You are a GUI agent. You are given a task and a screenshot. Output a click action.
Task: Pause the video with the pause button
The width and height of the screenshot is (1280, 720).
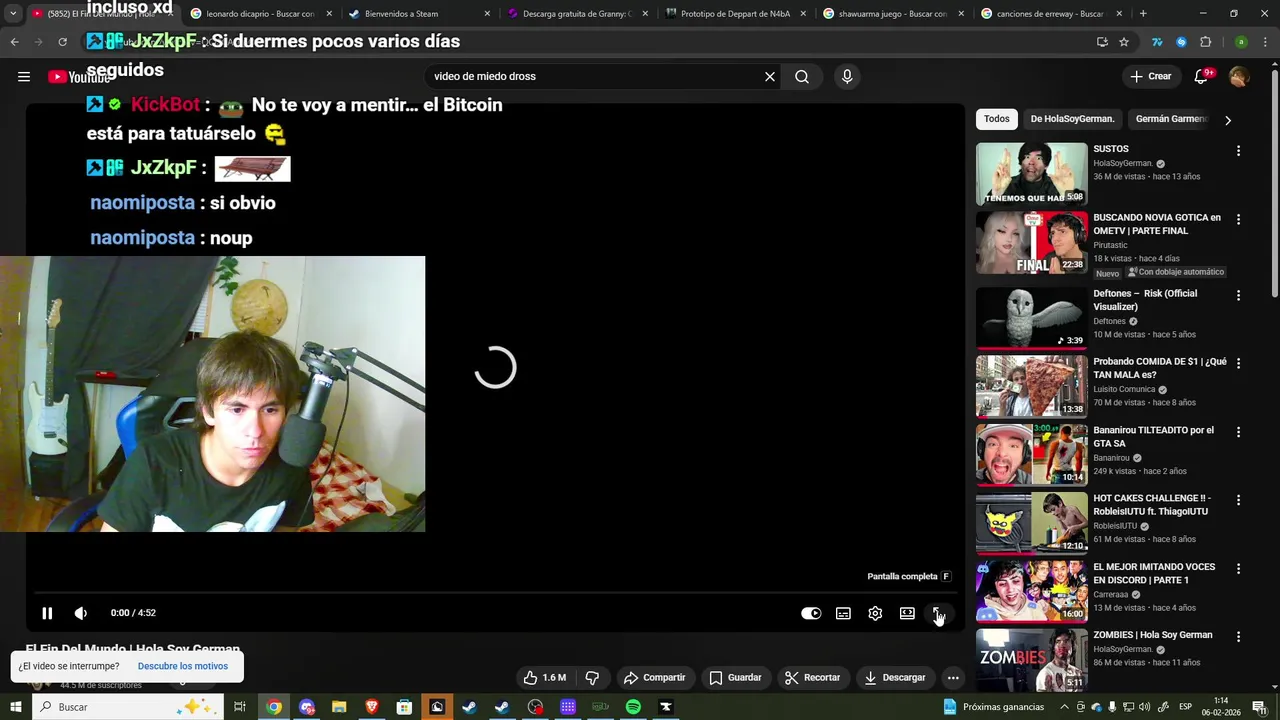pos(47,613)
